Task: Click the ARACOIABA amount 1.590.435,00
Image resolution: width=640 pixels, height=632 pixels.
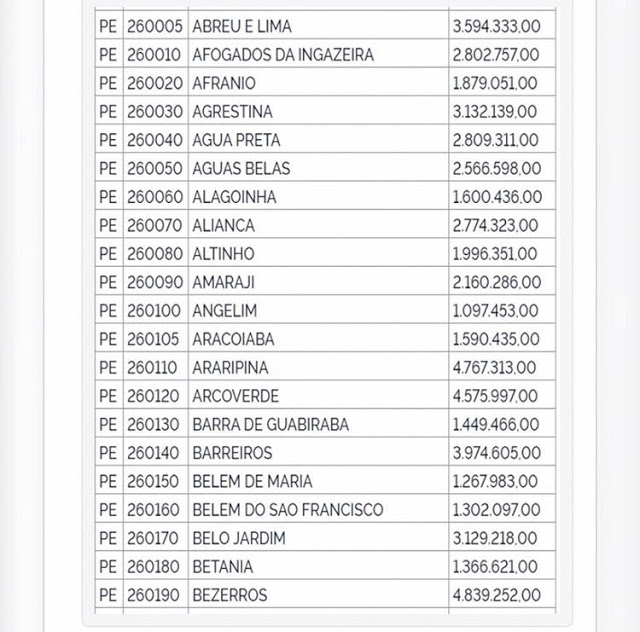Action: (x=495, y=339)
